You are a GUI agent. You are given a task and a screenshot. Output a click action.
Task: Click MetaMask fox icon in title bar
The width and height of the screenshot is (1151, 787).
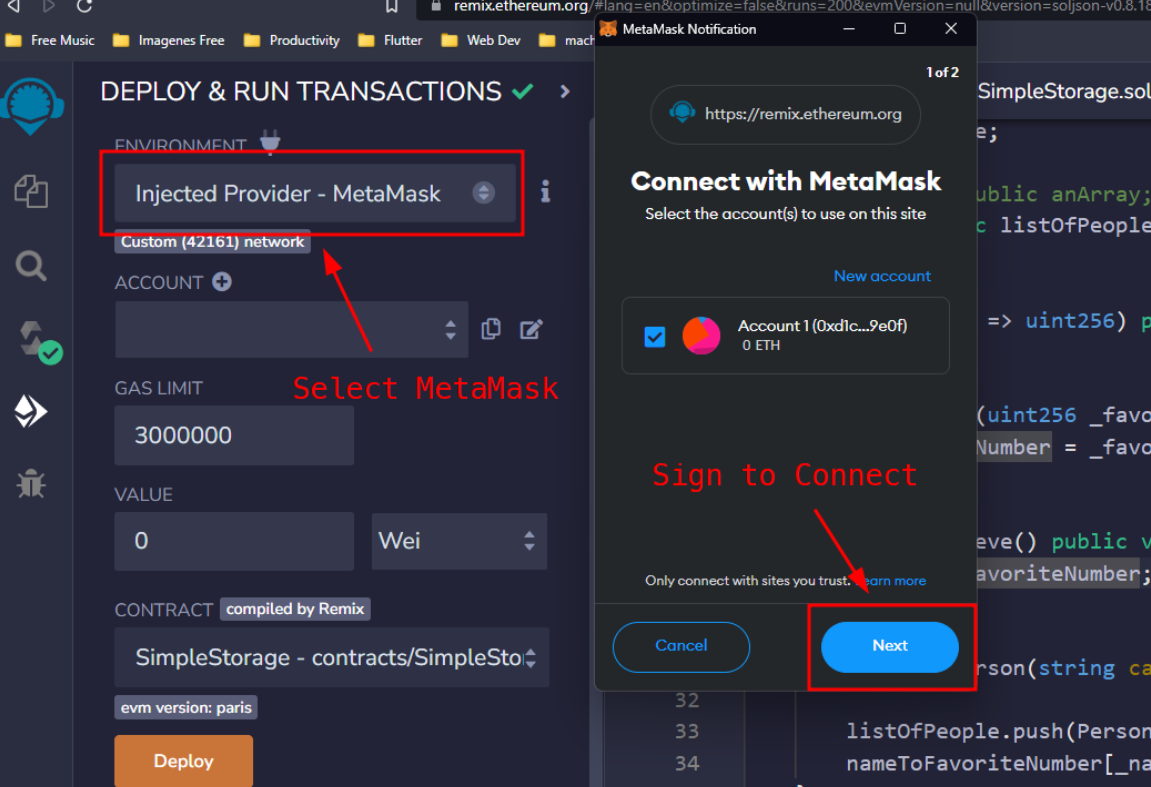[608, 29]
